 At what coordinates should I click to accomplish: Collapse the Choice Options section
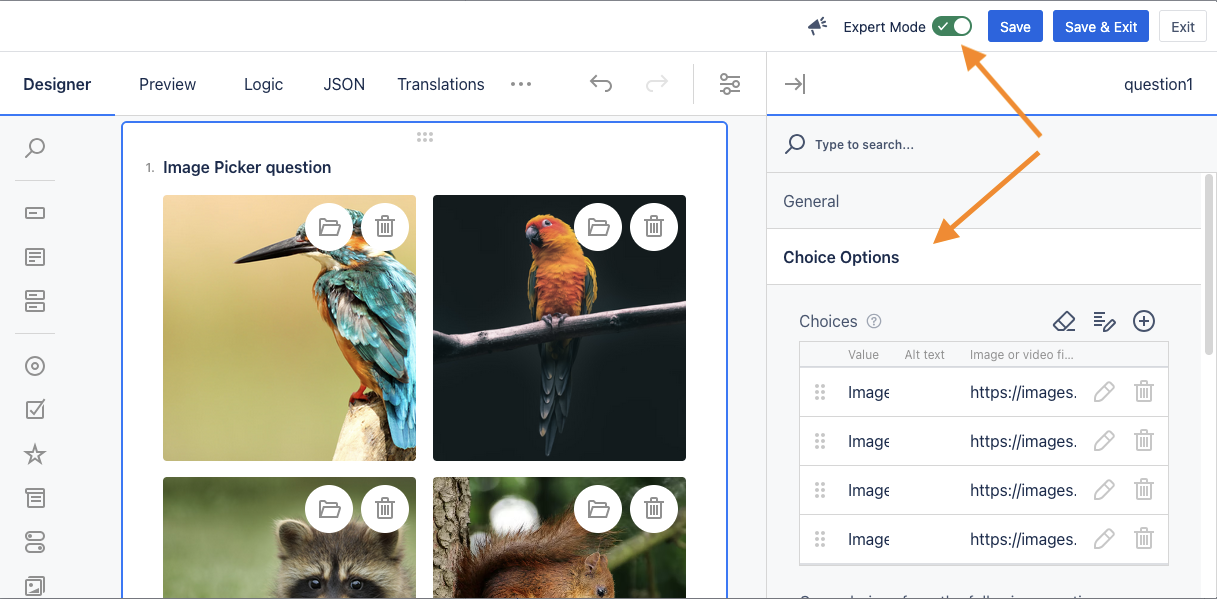pyautogui.click(x=983, y=257)
